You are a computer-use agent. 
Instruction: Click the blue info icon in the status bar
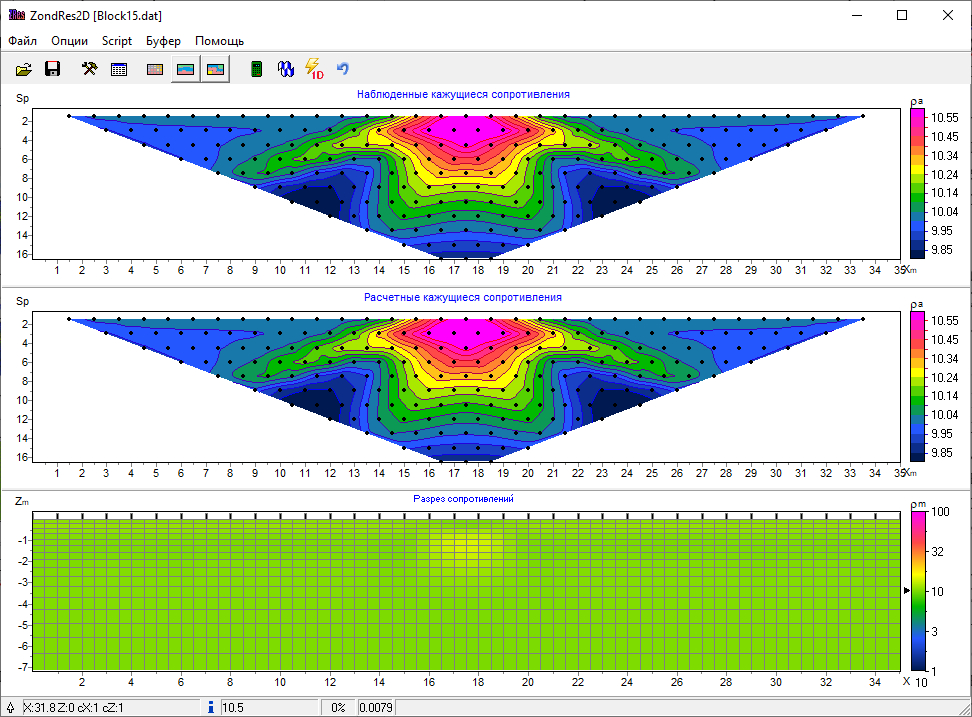pos(211,707)
